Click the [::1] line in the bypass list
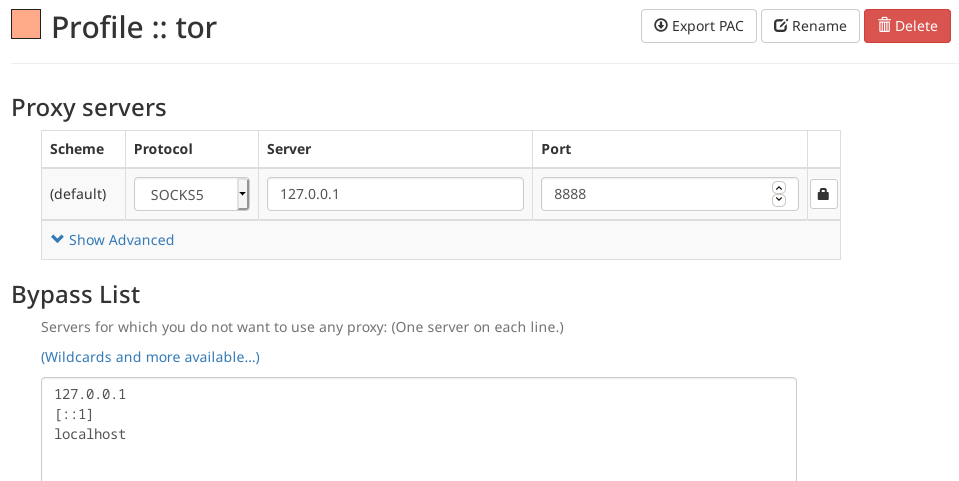This screenshot has height=481, width=959. coord(73,414)
